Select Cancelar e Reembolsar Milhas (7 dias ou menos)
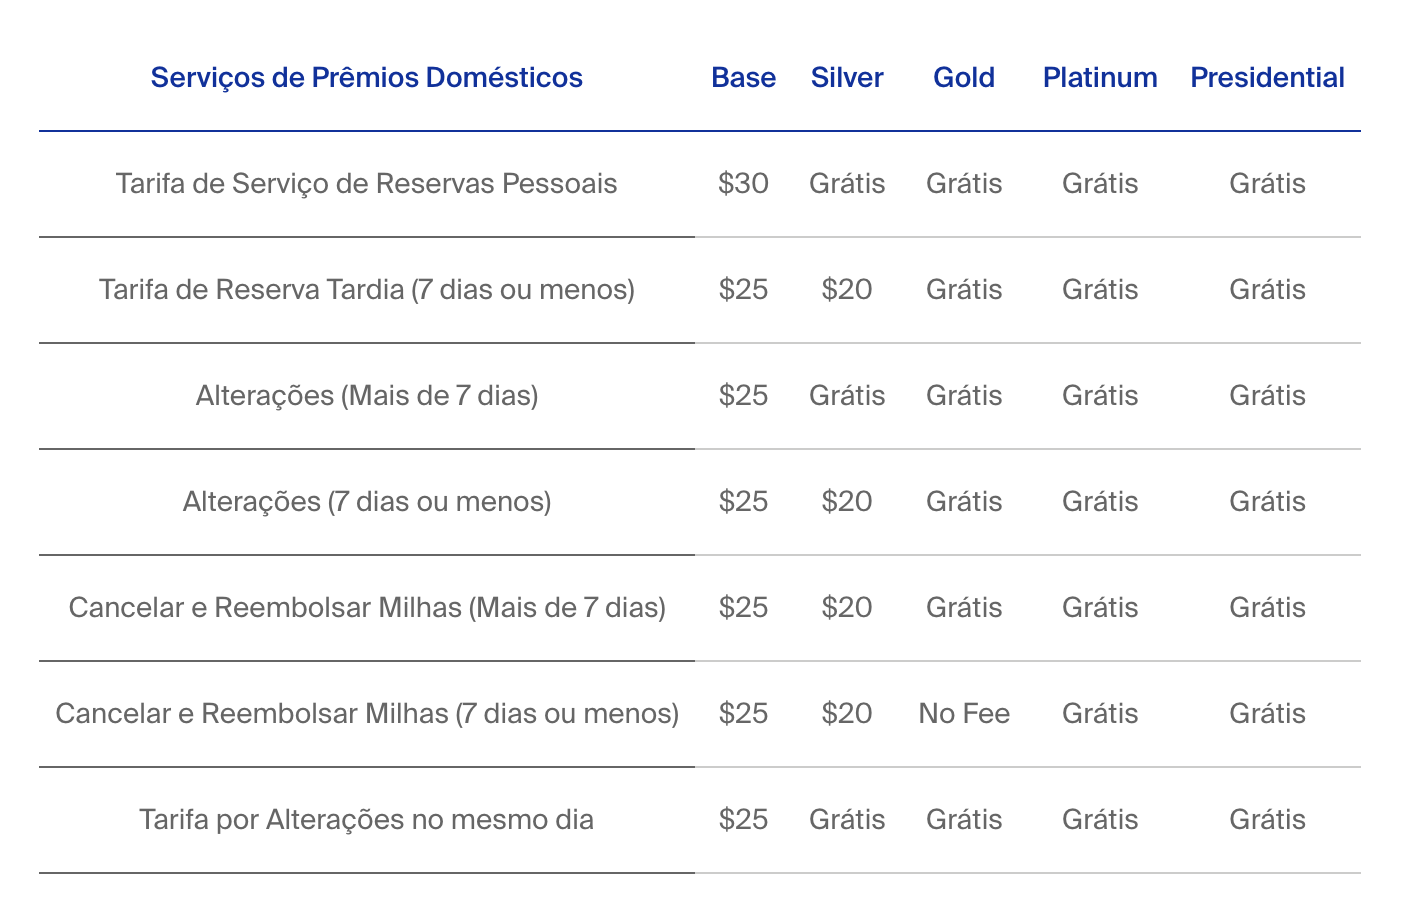The width and height of the screenshot is (1418, 904). point(367,714)
